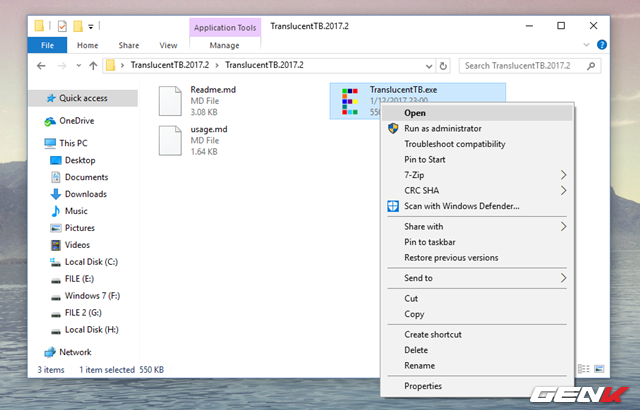The height and width of the screenshot is (410, 640).
Task: Select Properties in the context menu
Action: pyautogui.click(x=423, y=386)
